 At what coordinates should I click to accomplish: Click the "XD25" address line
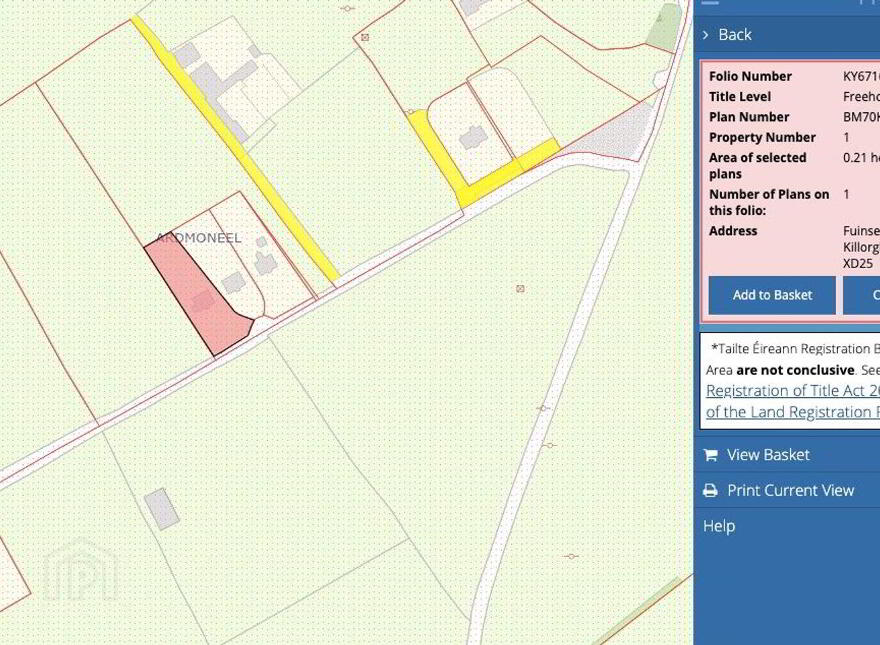858,263
